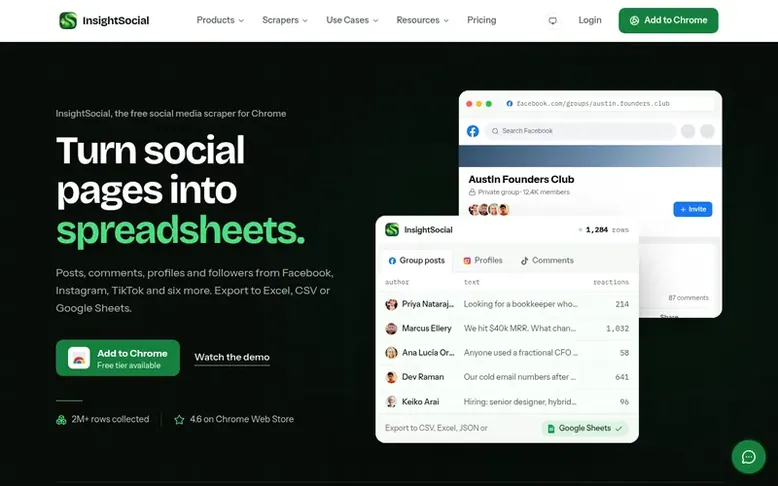
Task: Click the lock icon beside Private group
Action: coord(472,192)
